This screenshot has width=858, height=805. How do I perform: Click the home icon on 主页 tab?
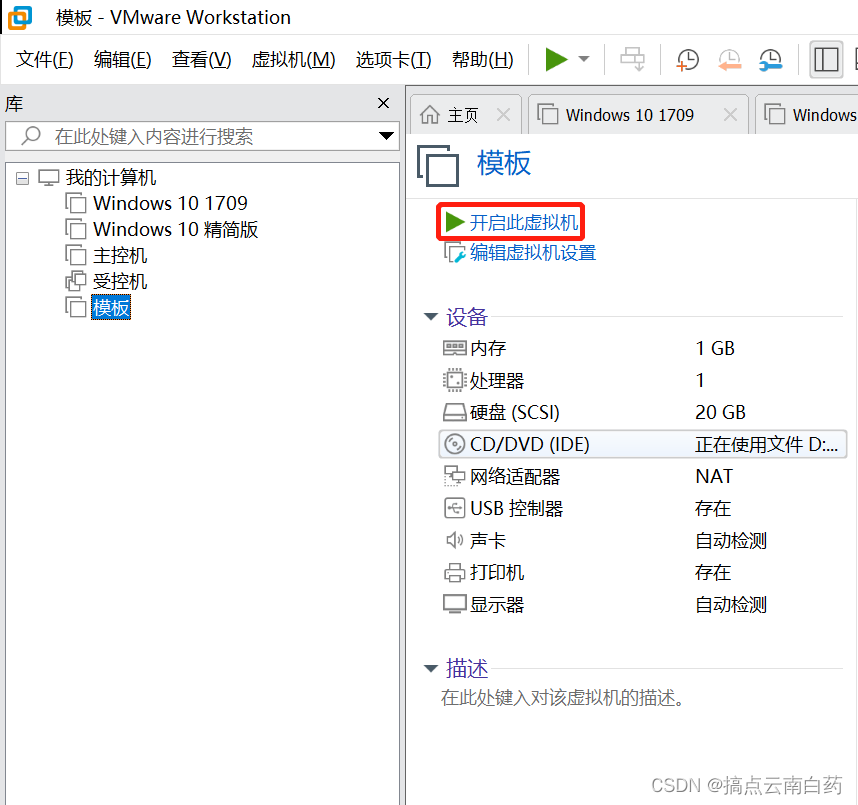tap(430, 115)
